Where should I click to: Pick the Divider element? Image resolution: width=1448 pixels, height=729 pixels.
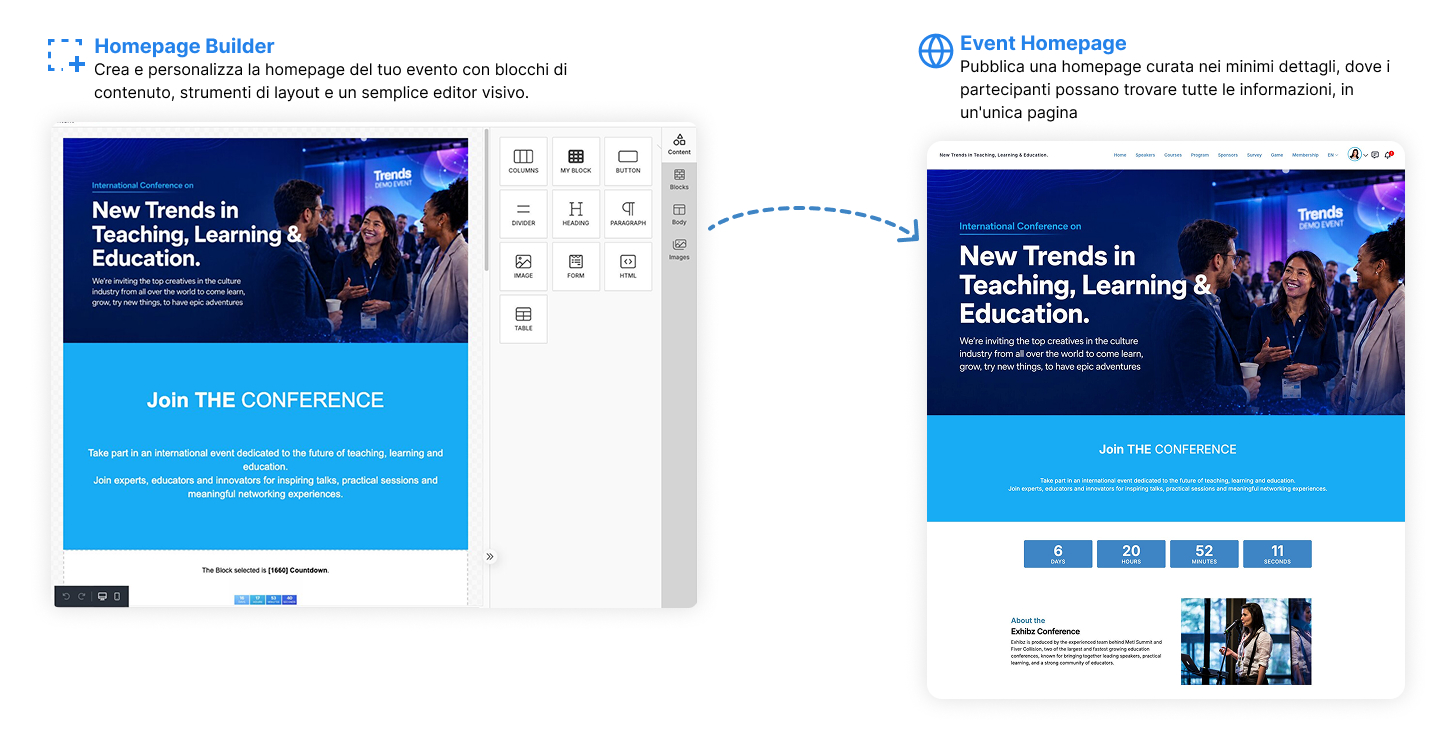(523, 214)
